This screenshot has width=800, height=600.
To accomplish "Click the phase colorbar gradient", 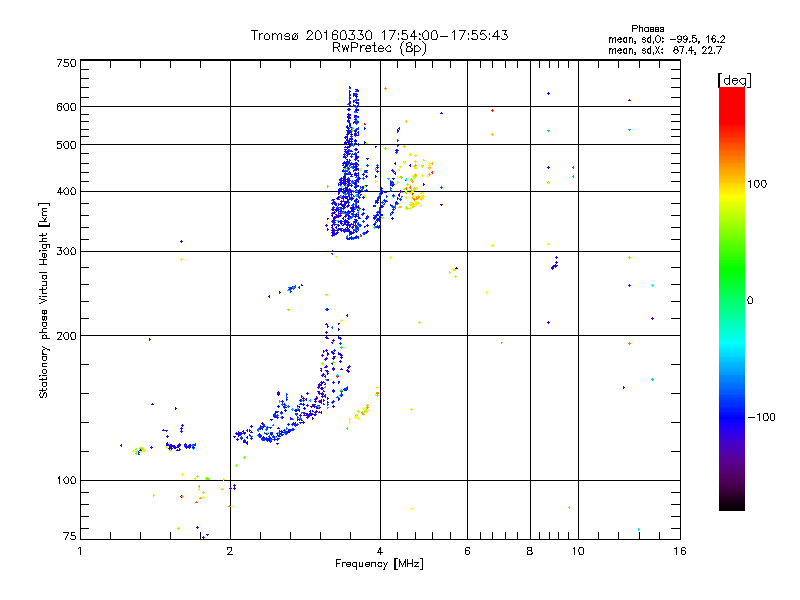I will pos(732,298).
